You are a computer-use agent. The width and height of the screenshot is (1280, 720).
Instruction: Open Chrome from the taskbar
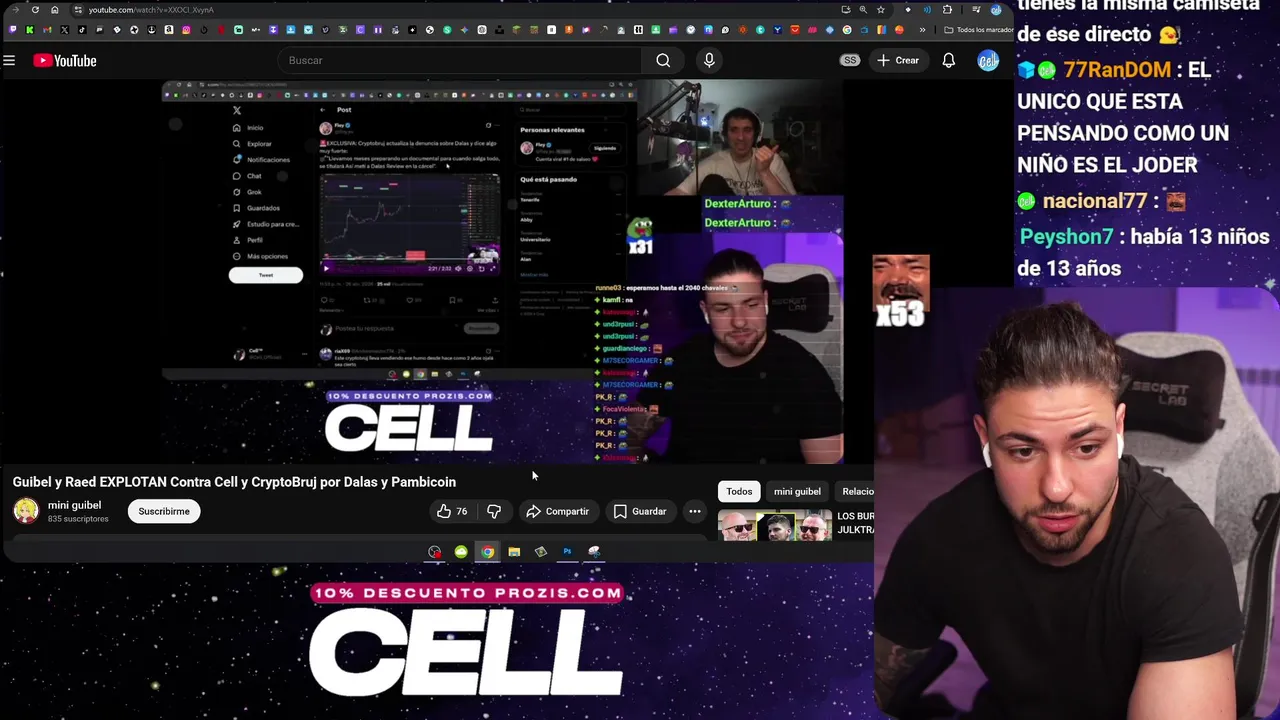tap(487, 552)
